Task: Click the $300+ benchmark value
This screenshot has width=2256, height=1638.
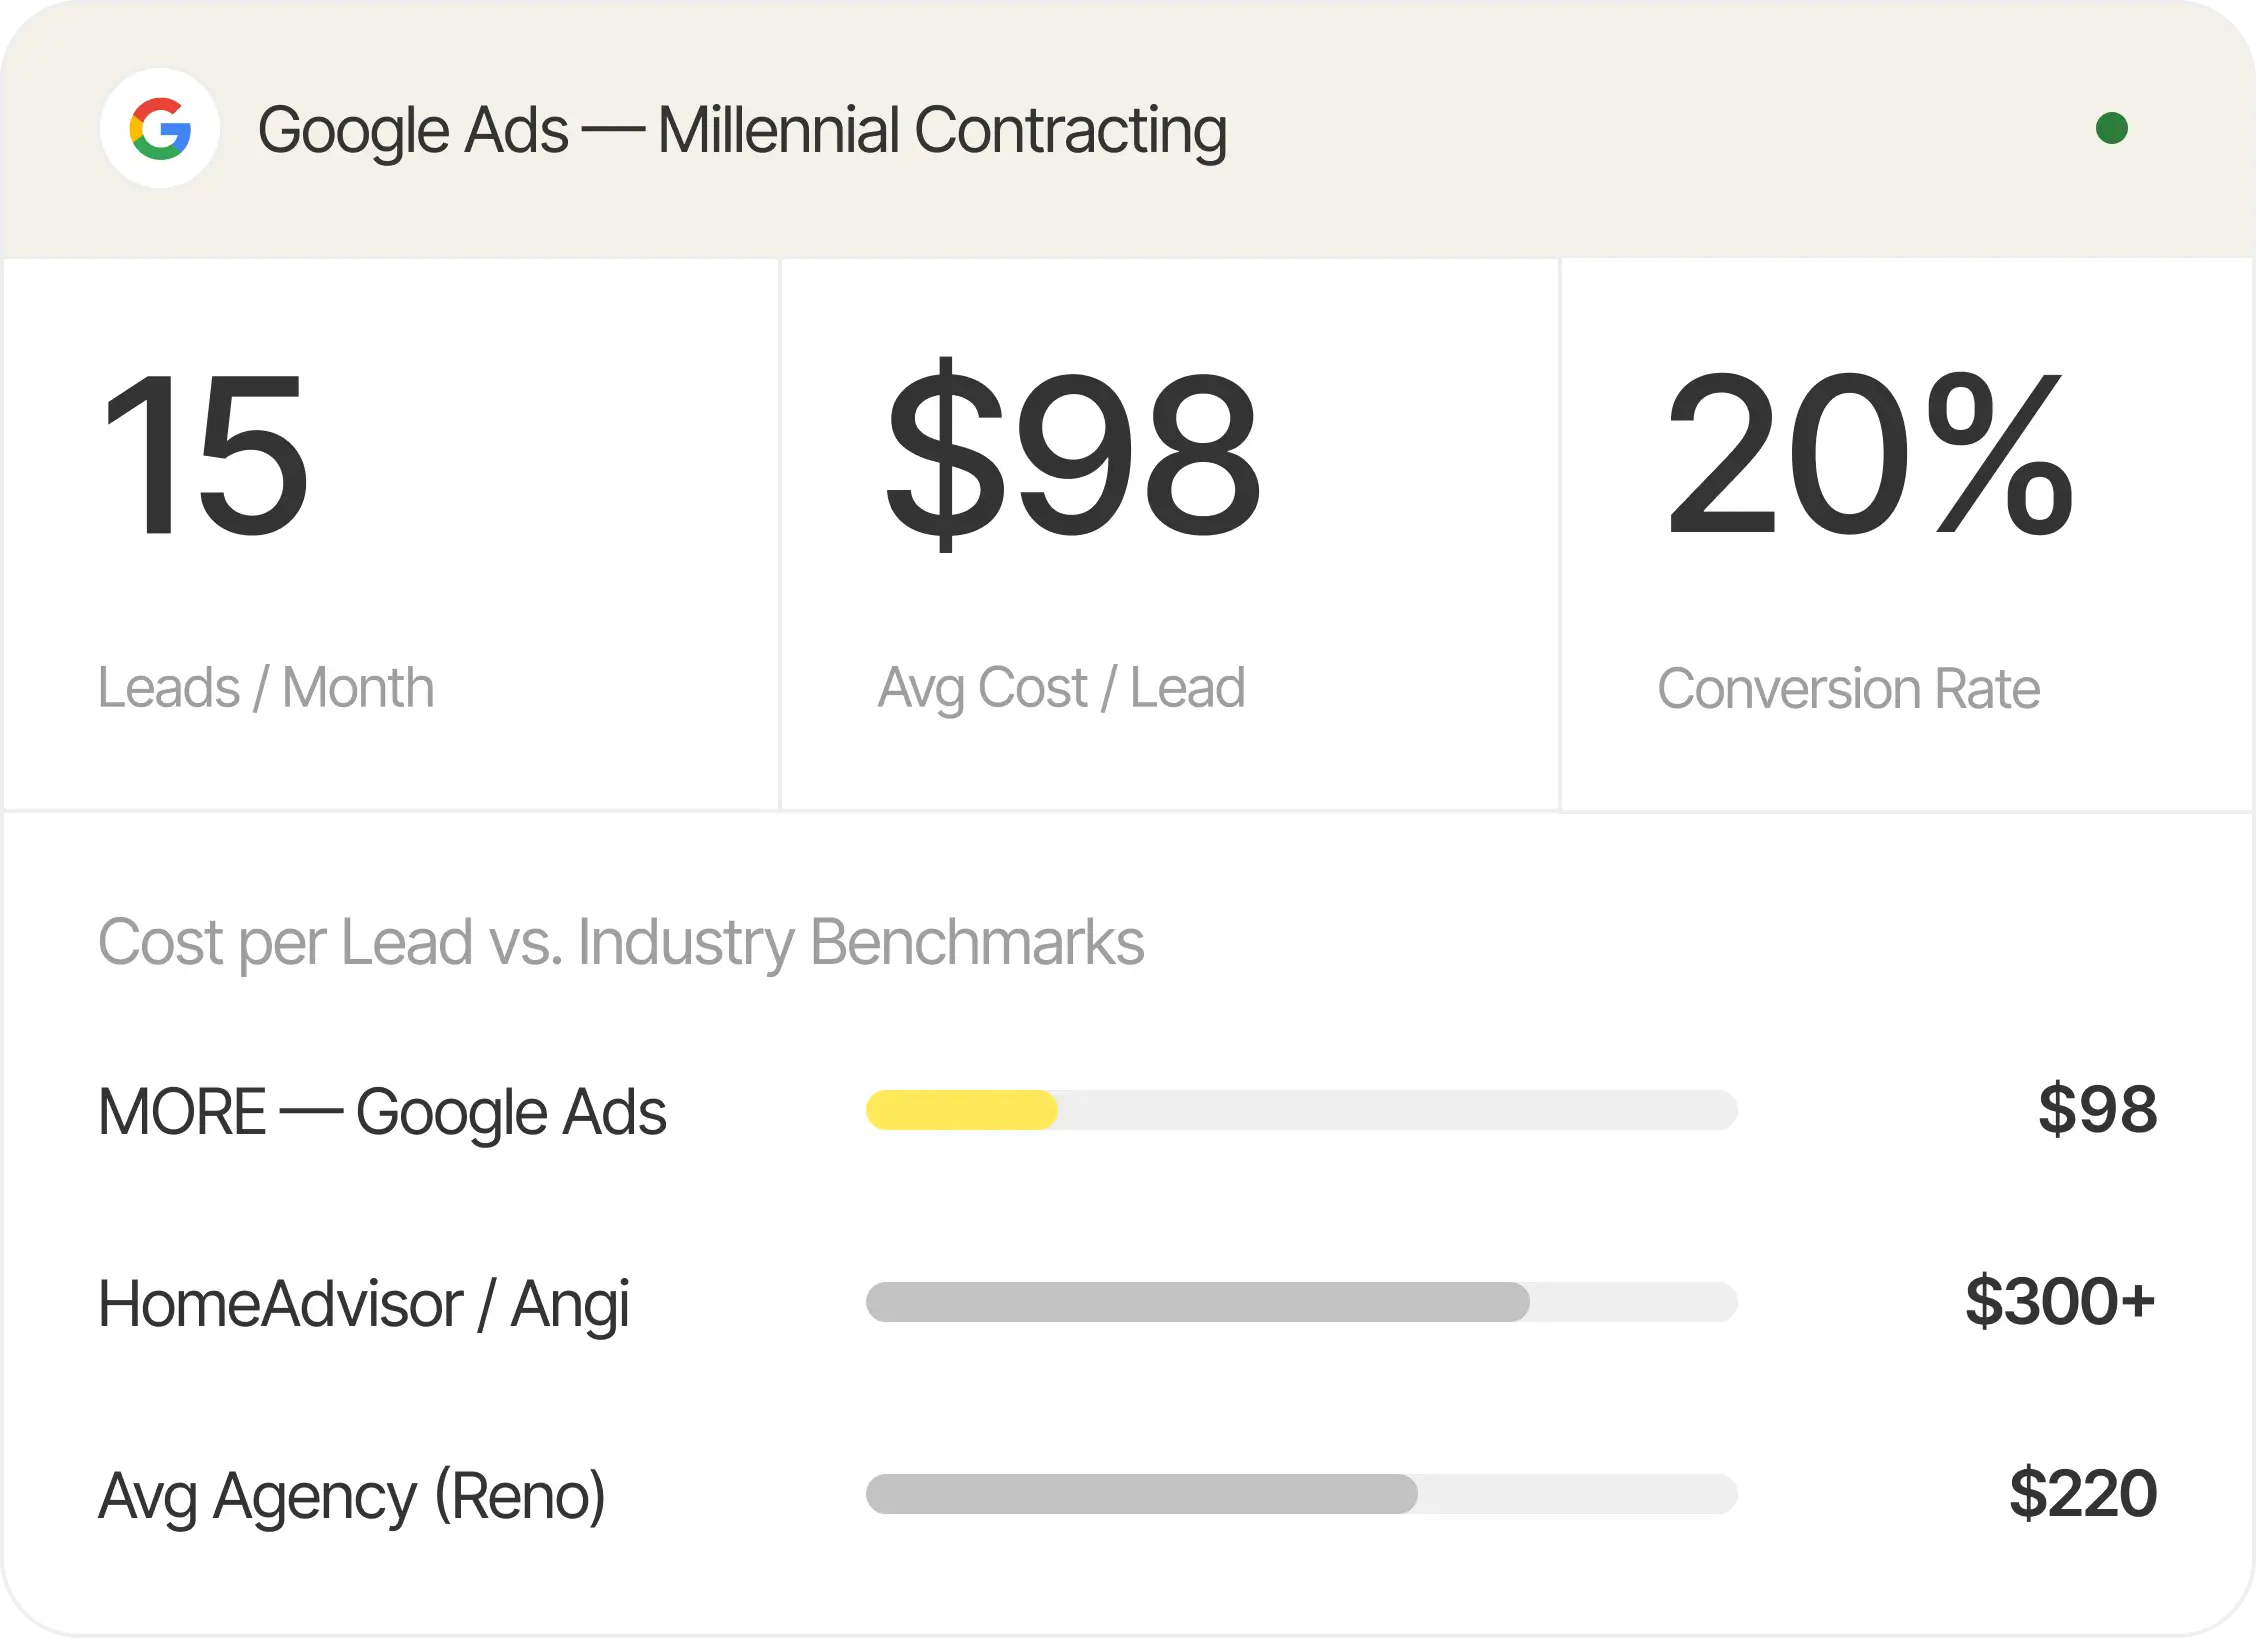Action: 2060,1302
